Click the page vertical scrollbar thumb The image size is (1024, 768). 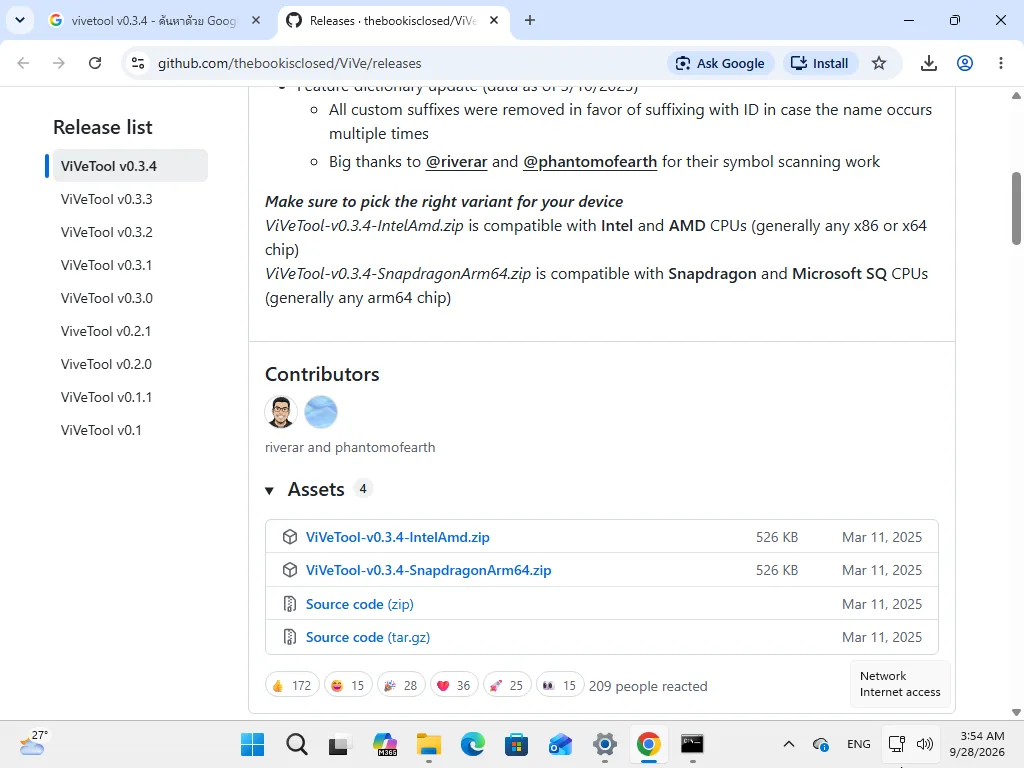(x=1016, y=208)
